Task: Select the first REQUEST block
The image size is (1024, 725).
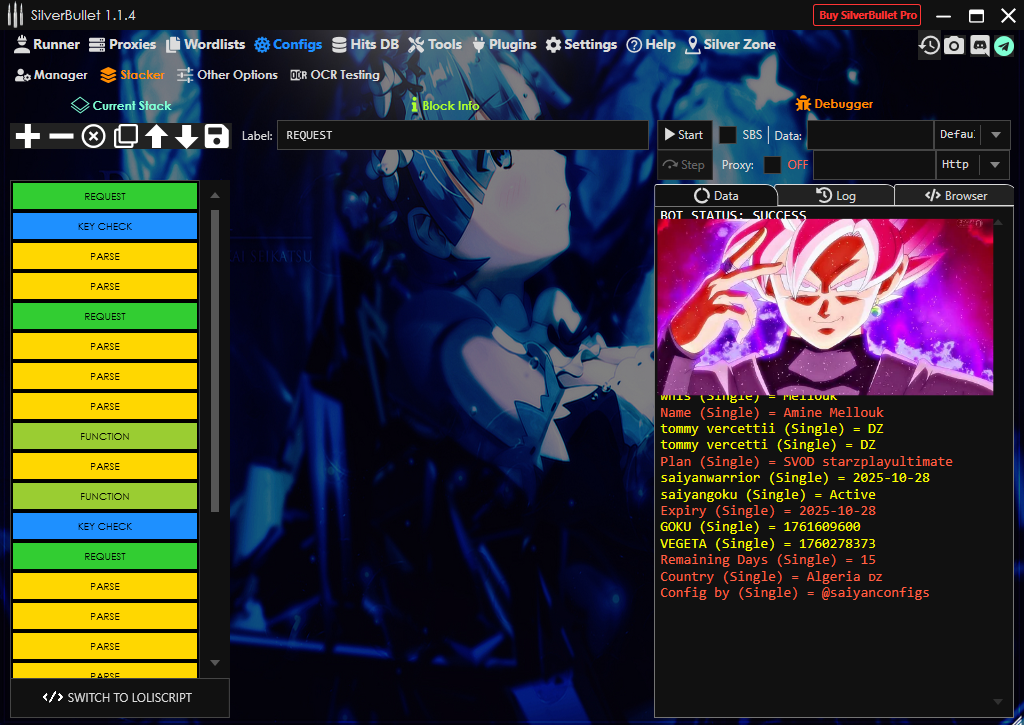Action: [105, 197]
